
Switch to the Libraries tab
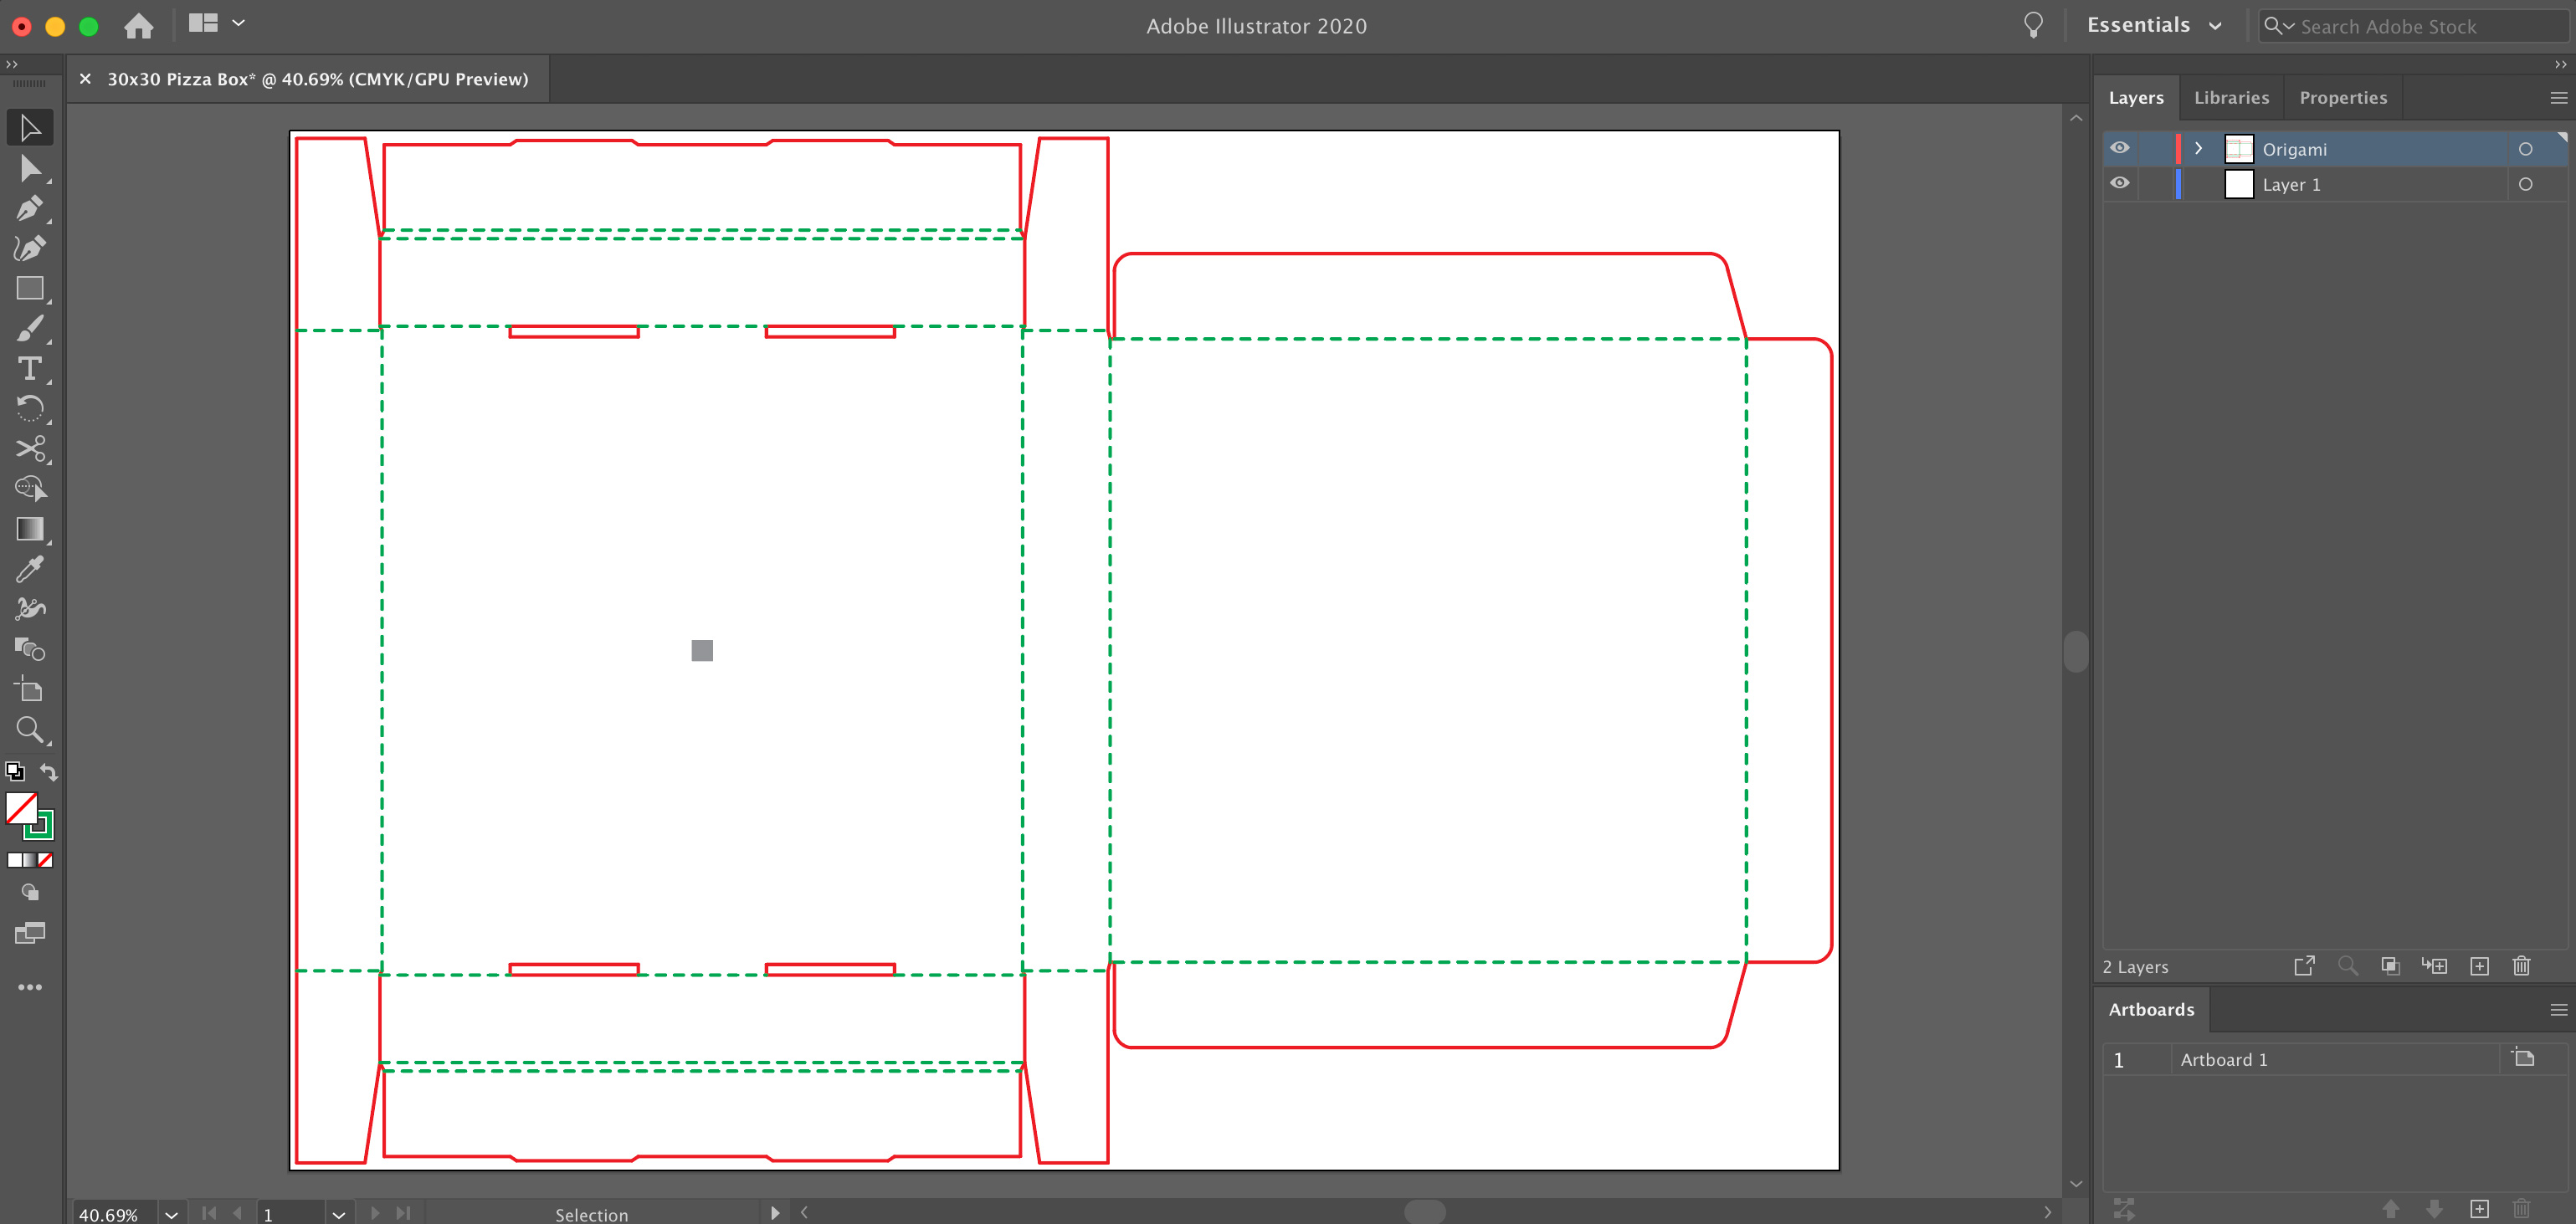[x=2231, y=97]
